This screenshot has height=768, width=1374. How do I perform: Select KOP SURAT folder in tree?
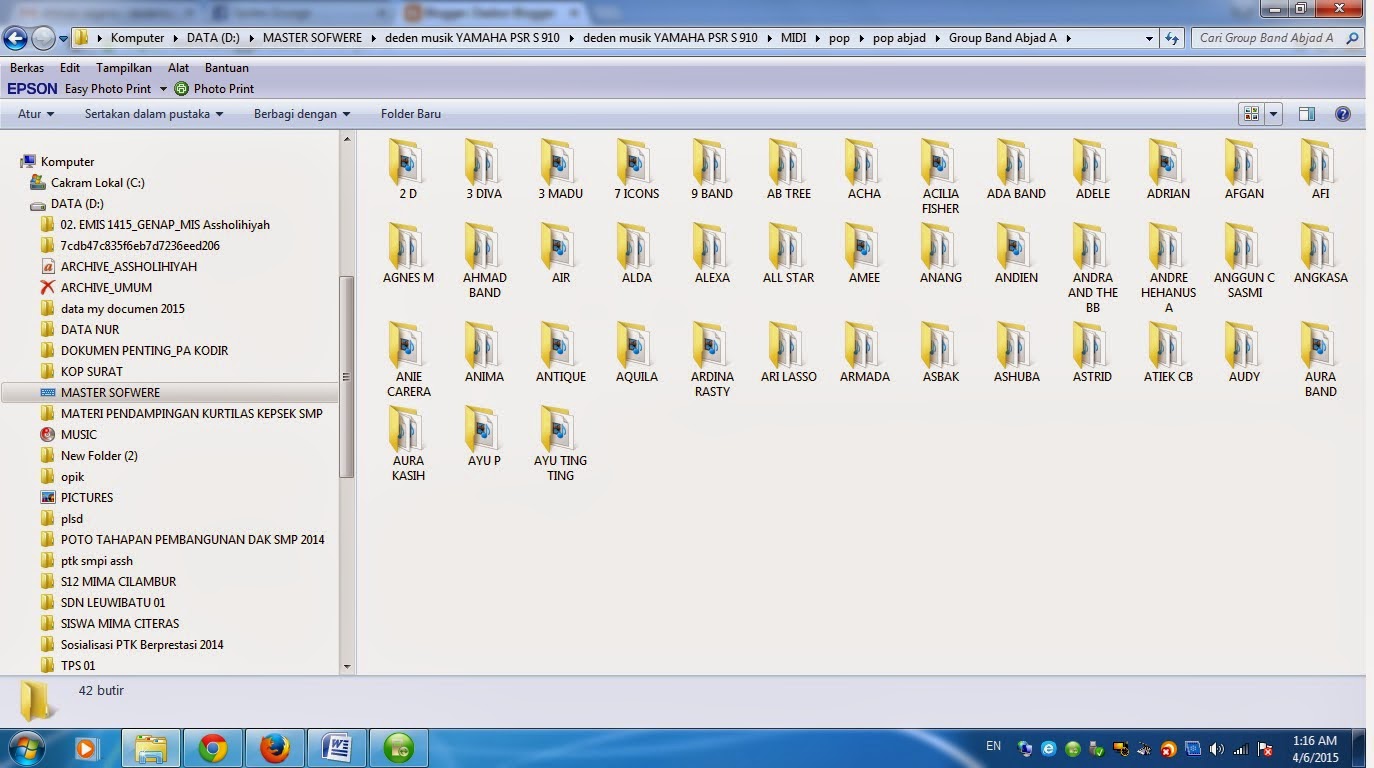coord(92,372)
